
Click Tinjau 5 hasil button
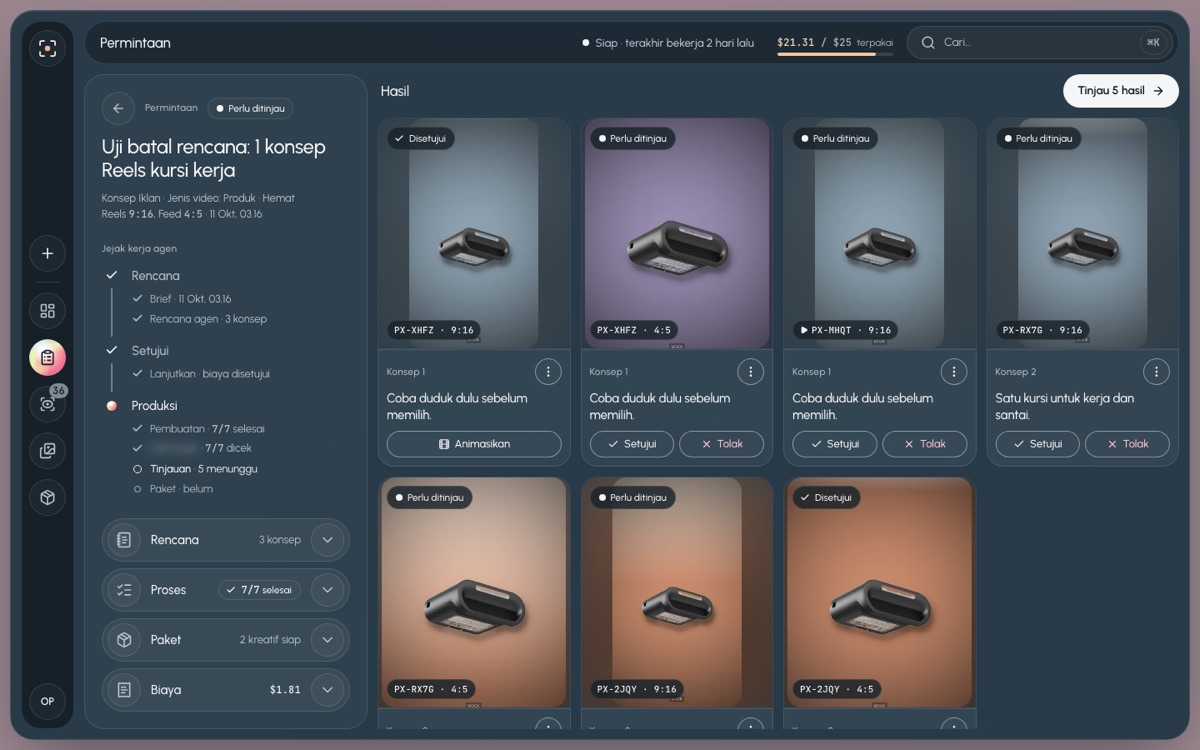click(x=1121, y=91)
